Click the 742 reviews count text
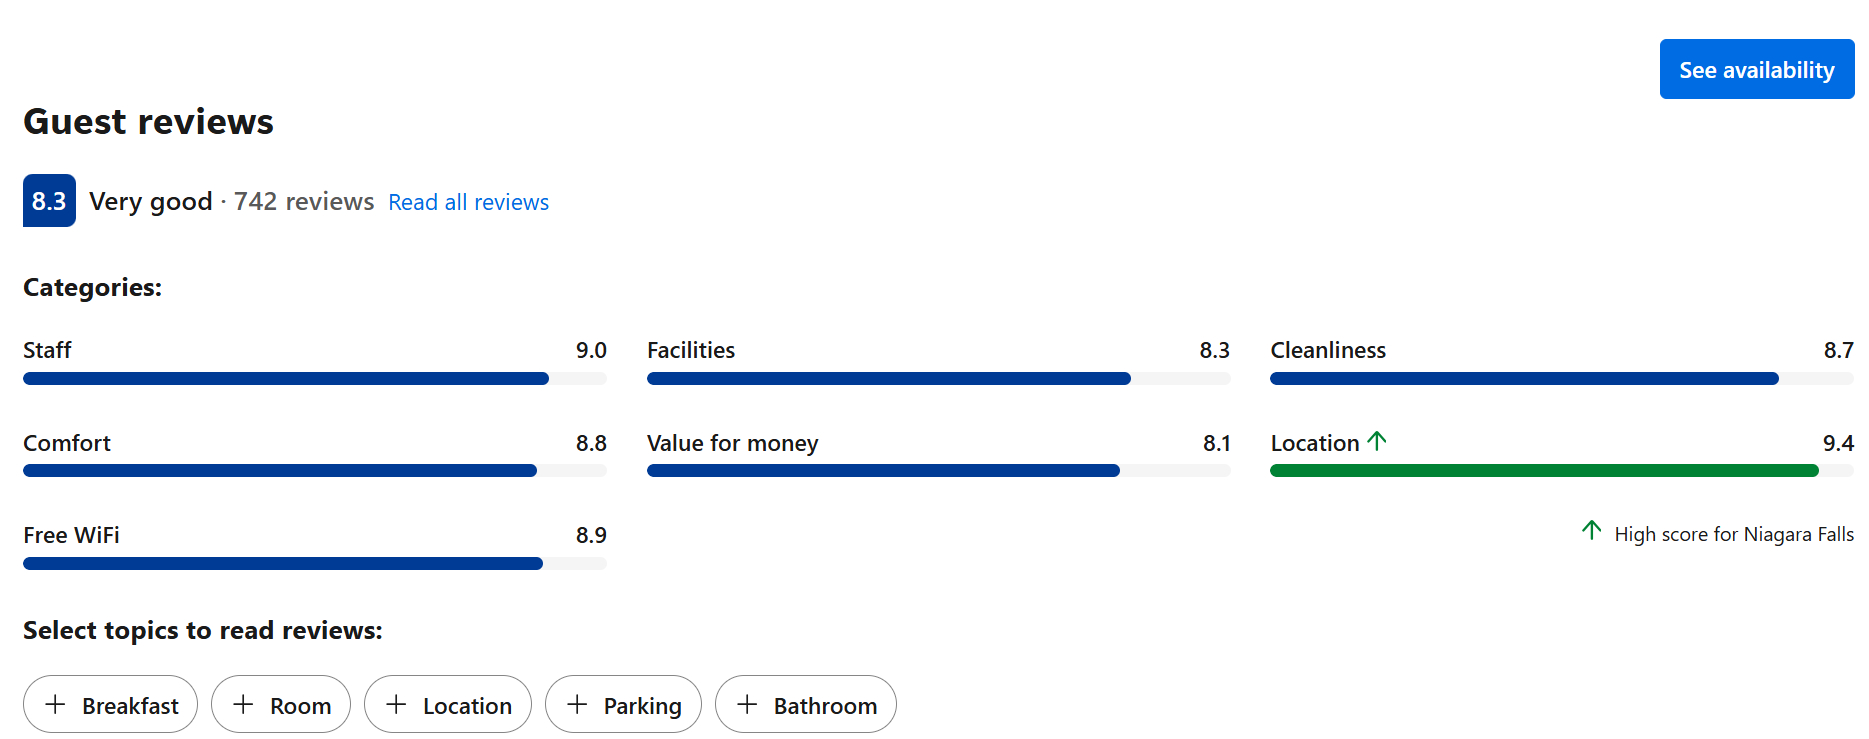This screenshot has width=1869, height=739. [304, 202]
